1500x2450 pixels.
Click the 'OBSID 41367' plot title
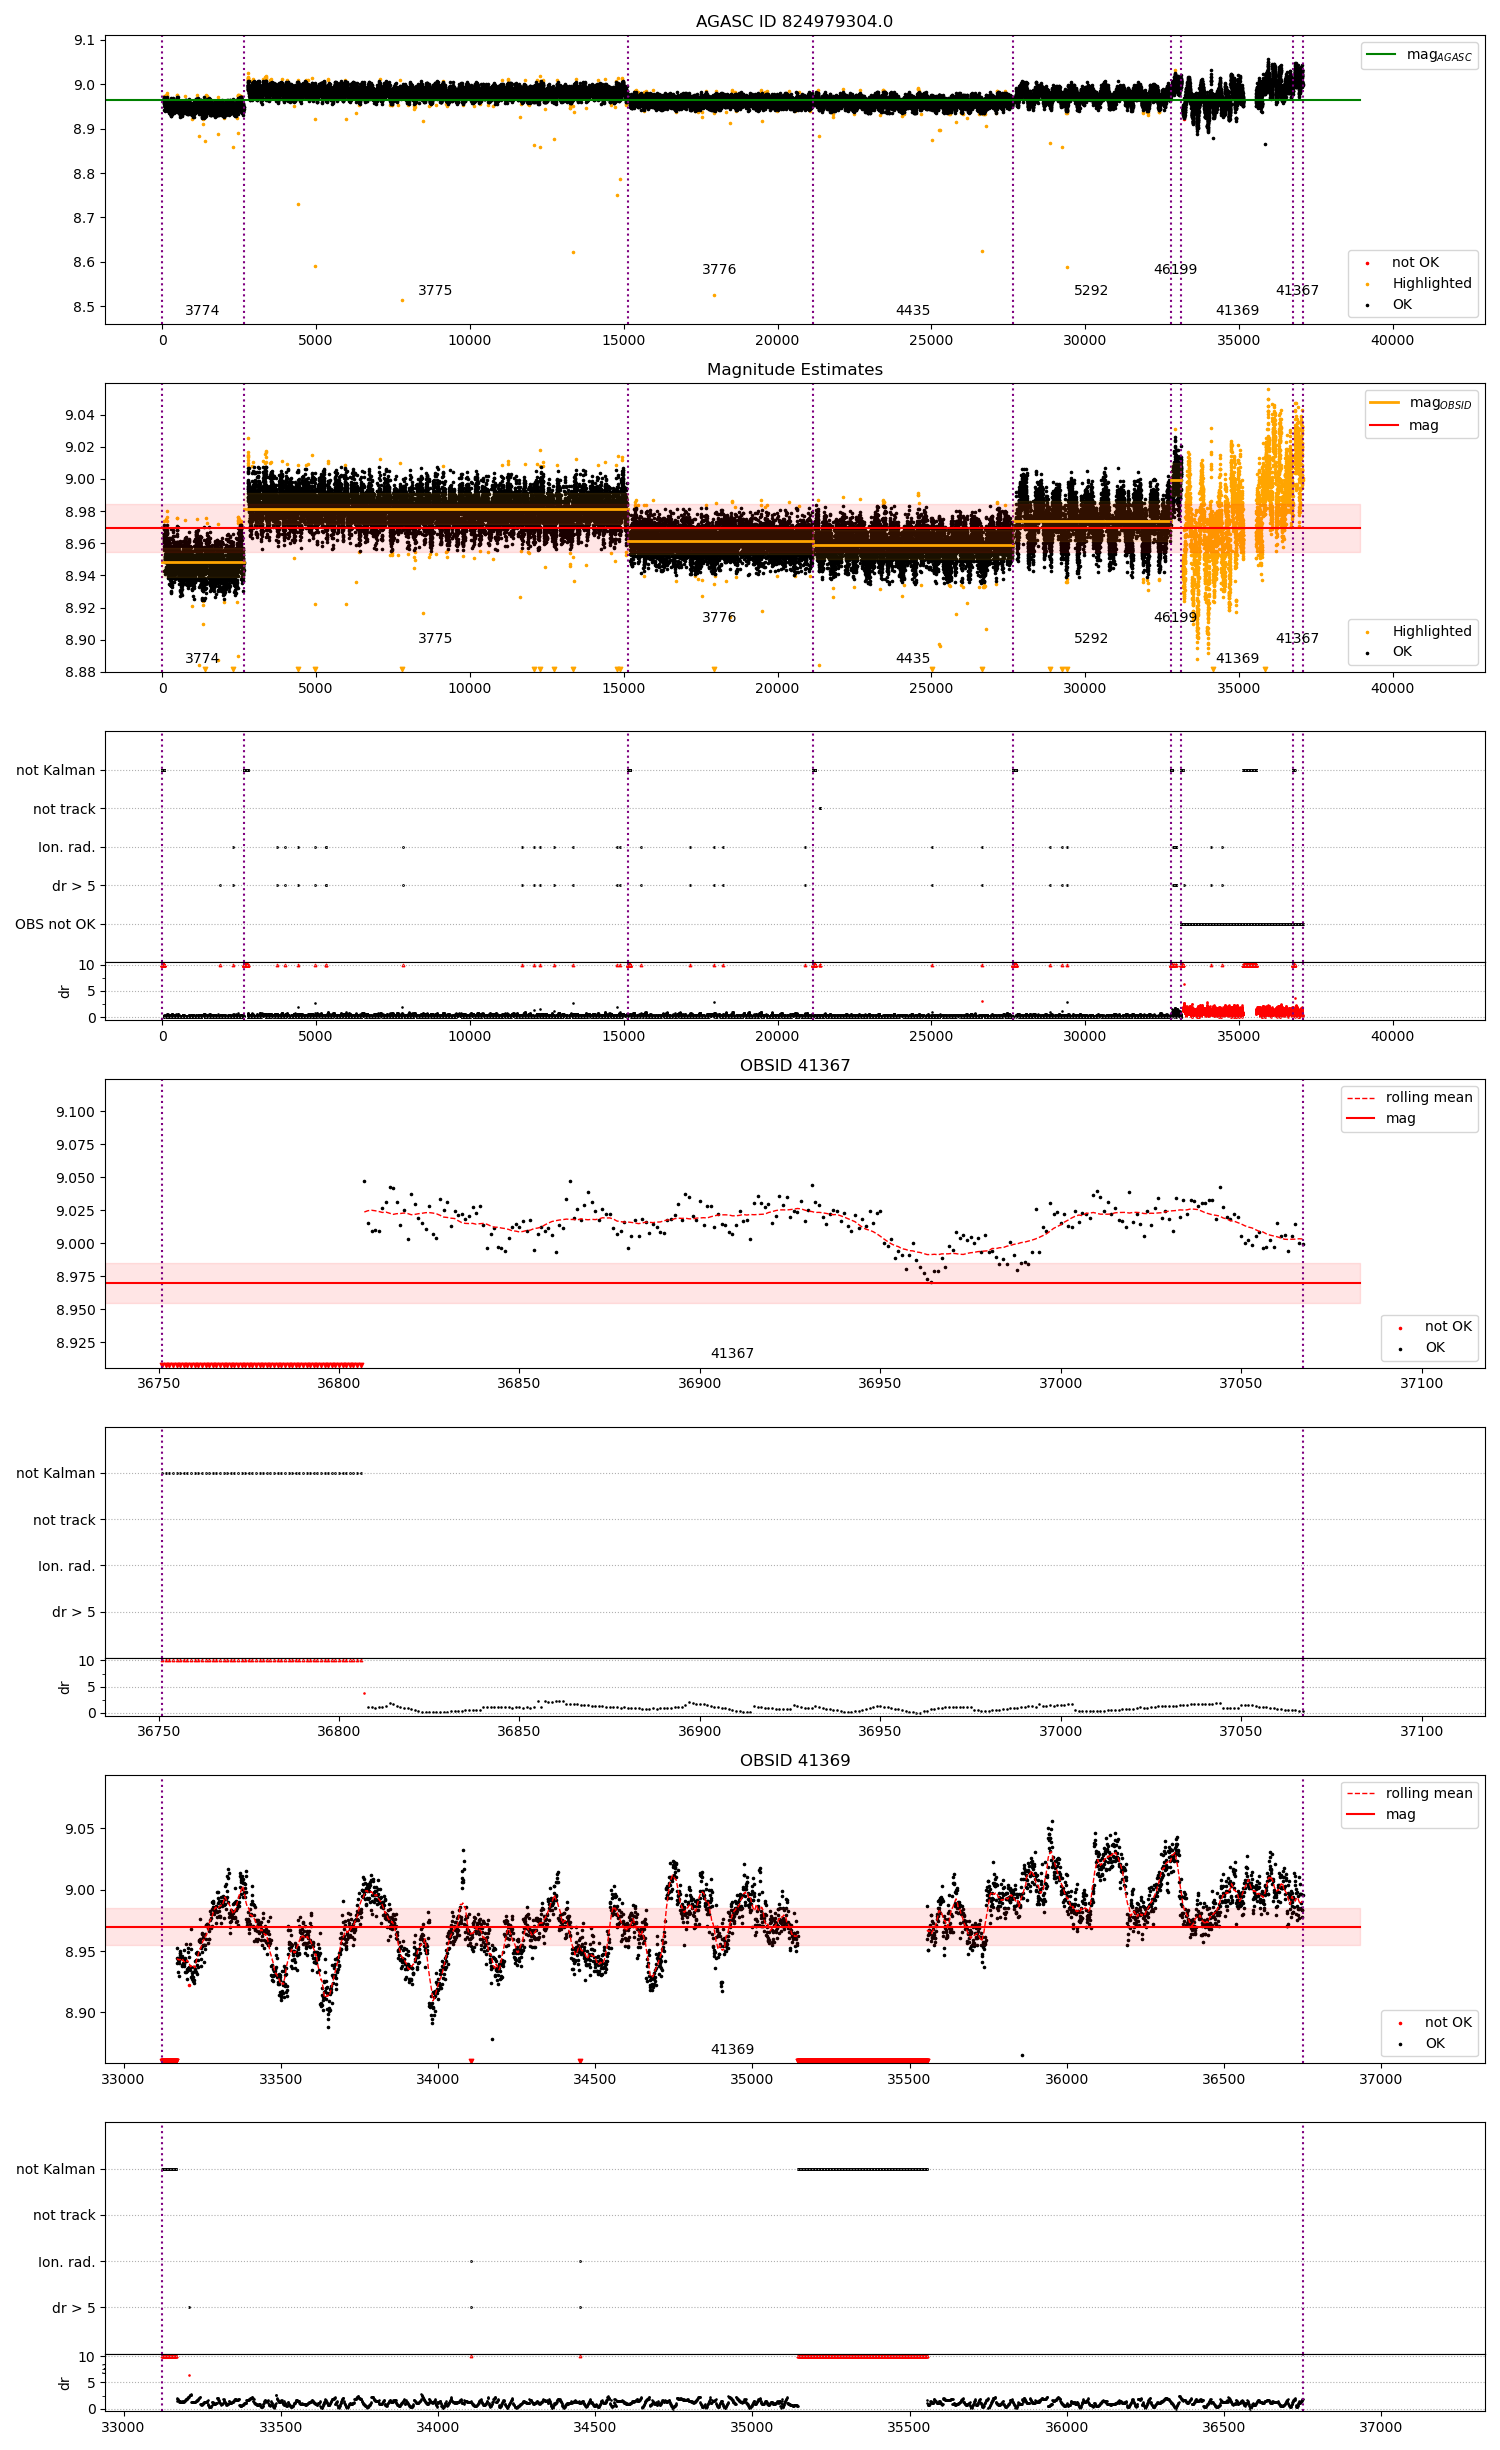coord(794,1065)
